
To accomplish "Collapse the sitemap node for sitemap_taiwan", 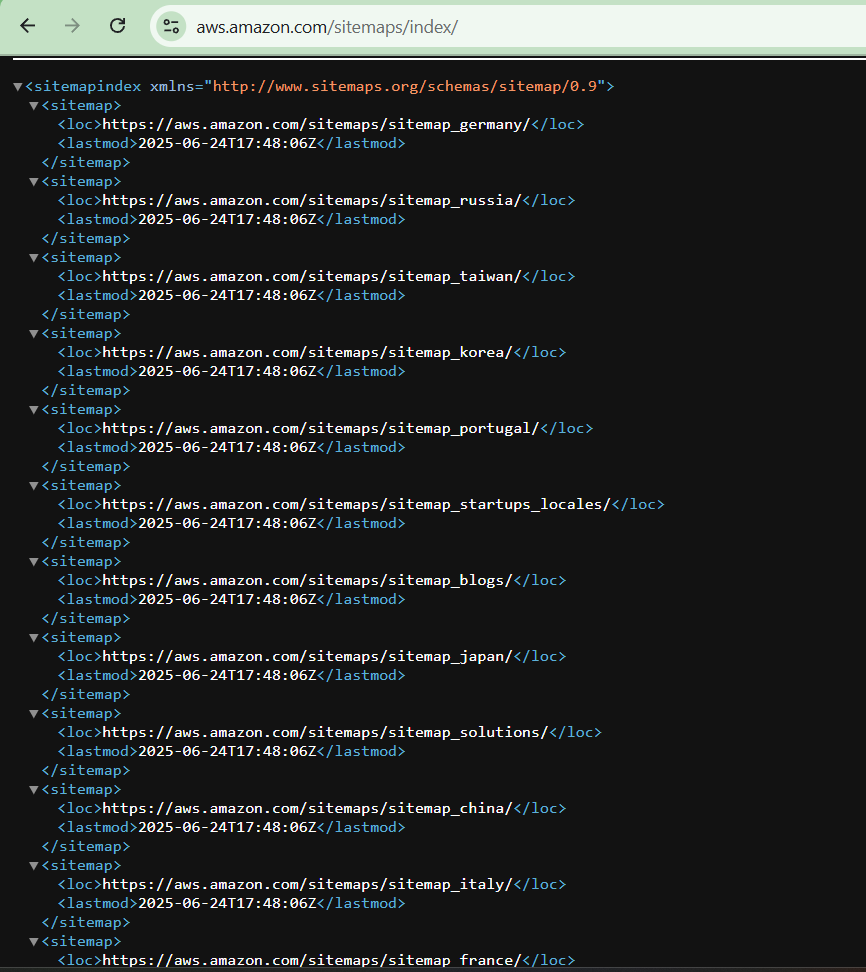I will click(x=34, y=258).
